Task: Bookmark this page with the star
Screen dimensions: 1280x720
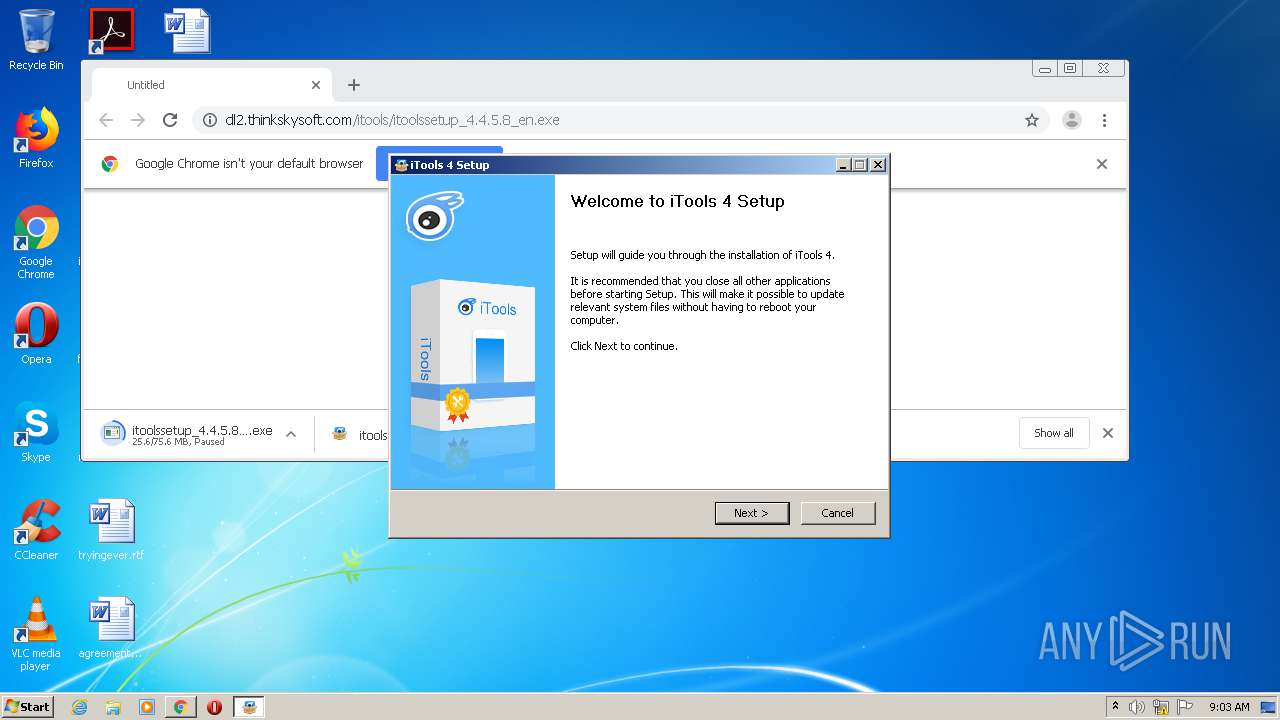Action: pyautogui.click(x=1032, y=120)
